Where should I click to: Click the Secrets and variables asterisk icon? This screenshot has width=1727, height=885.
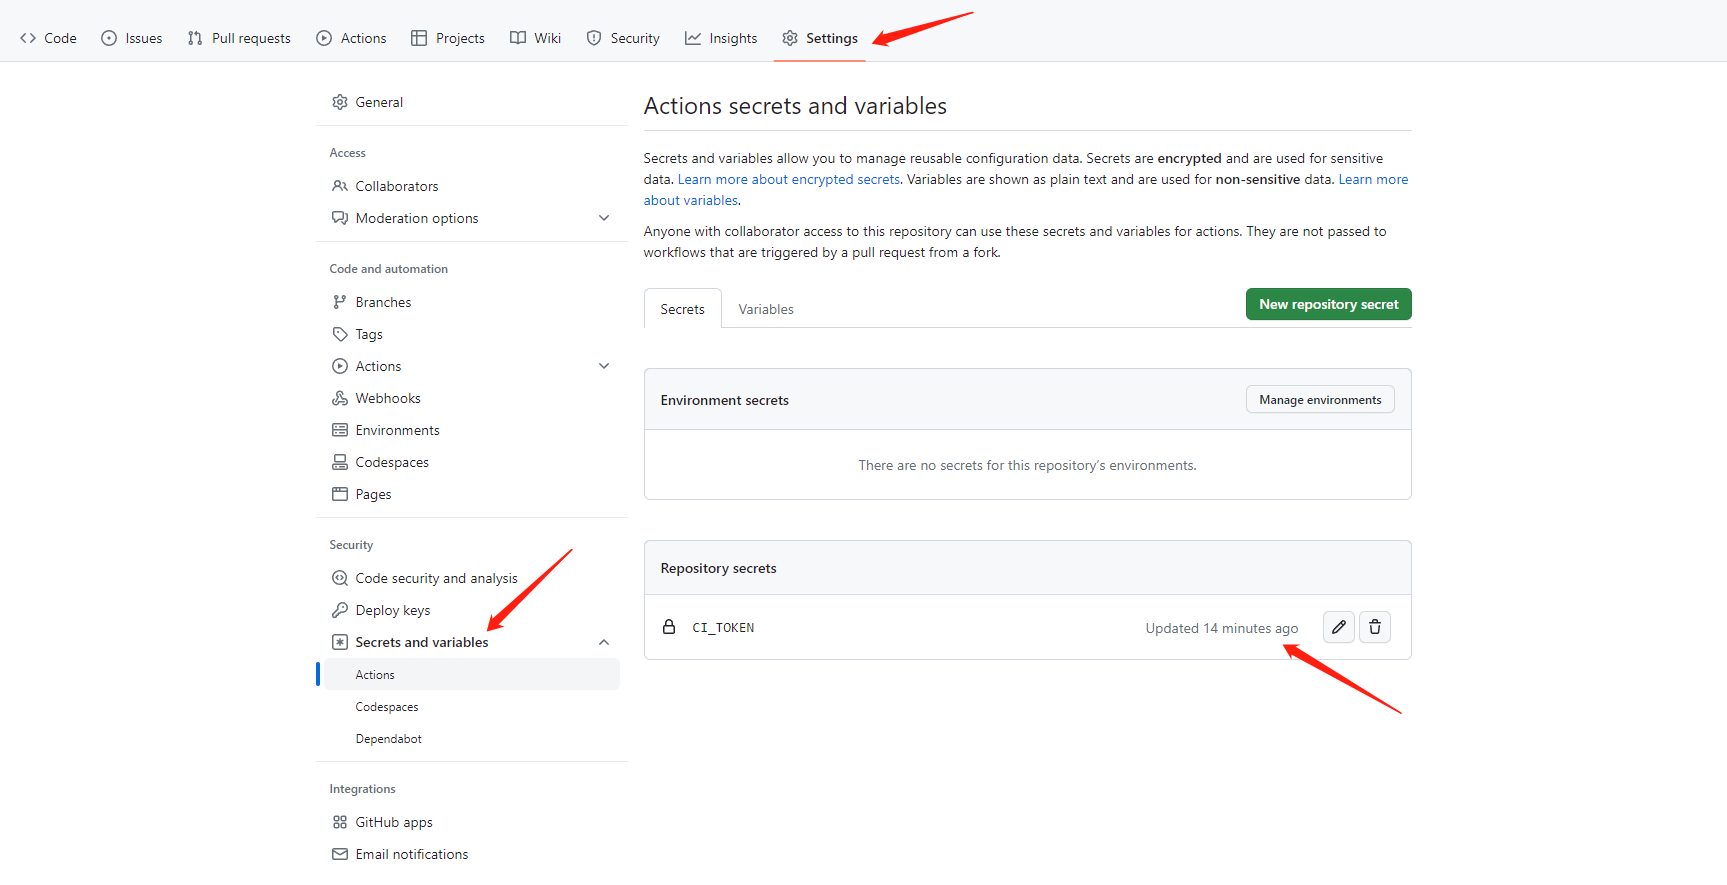point(340,642)
